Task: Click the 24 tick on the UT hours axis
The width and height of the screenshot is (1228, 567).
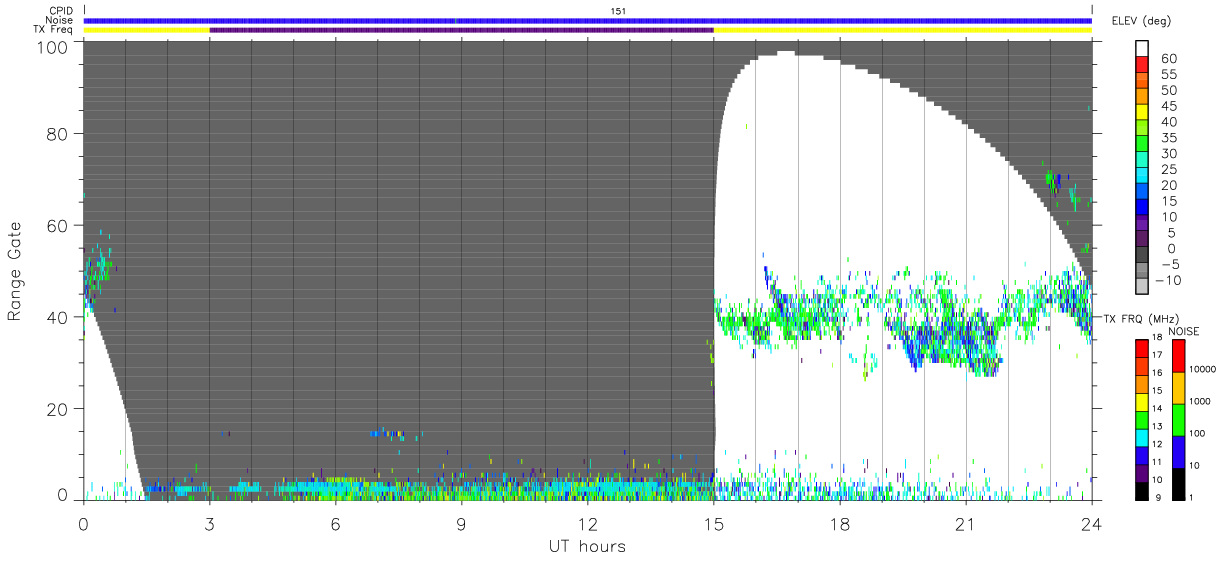Action: click(x=1092, y=523)
